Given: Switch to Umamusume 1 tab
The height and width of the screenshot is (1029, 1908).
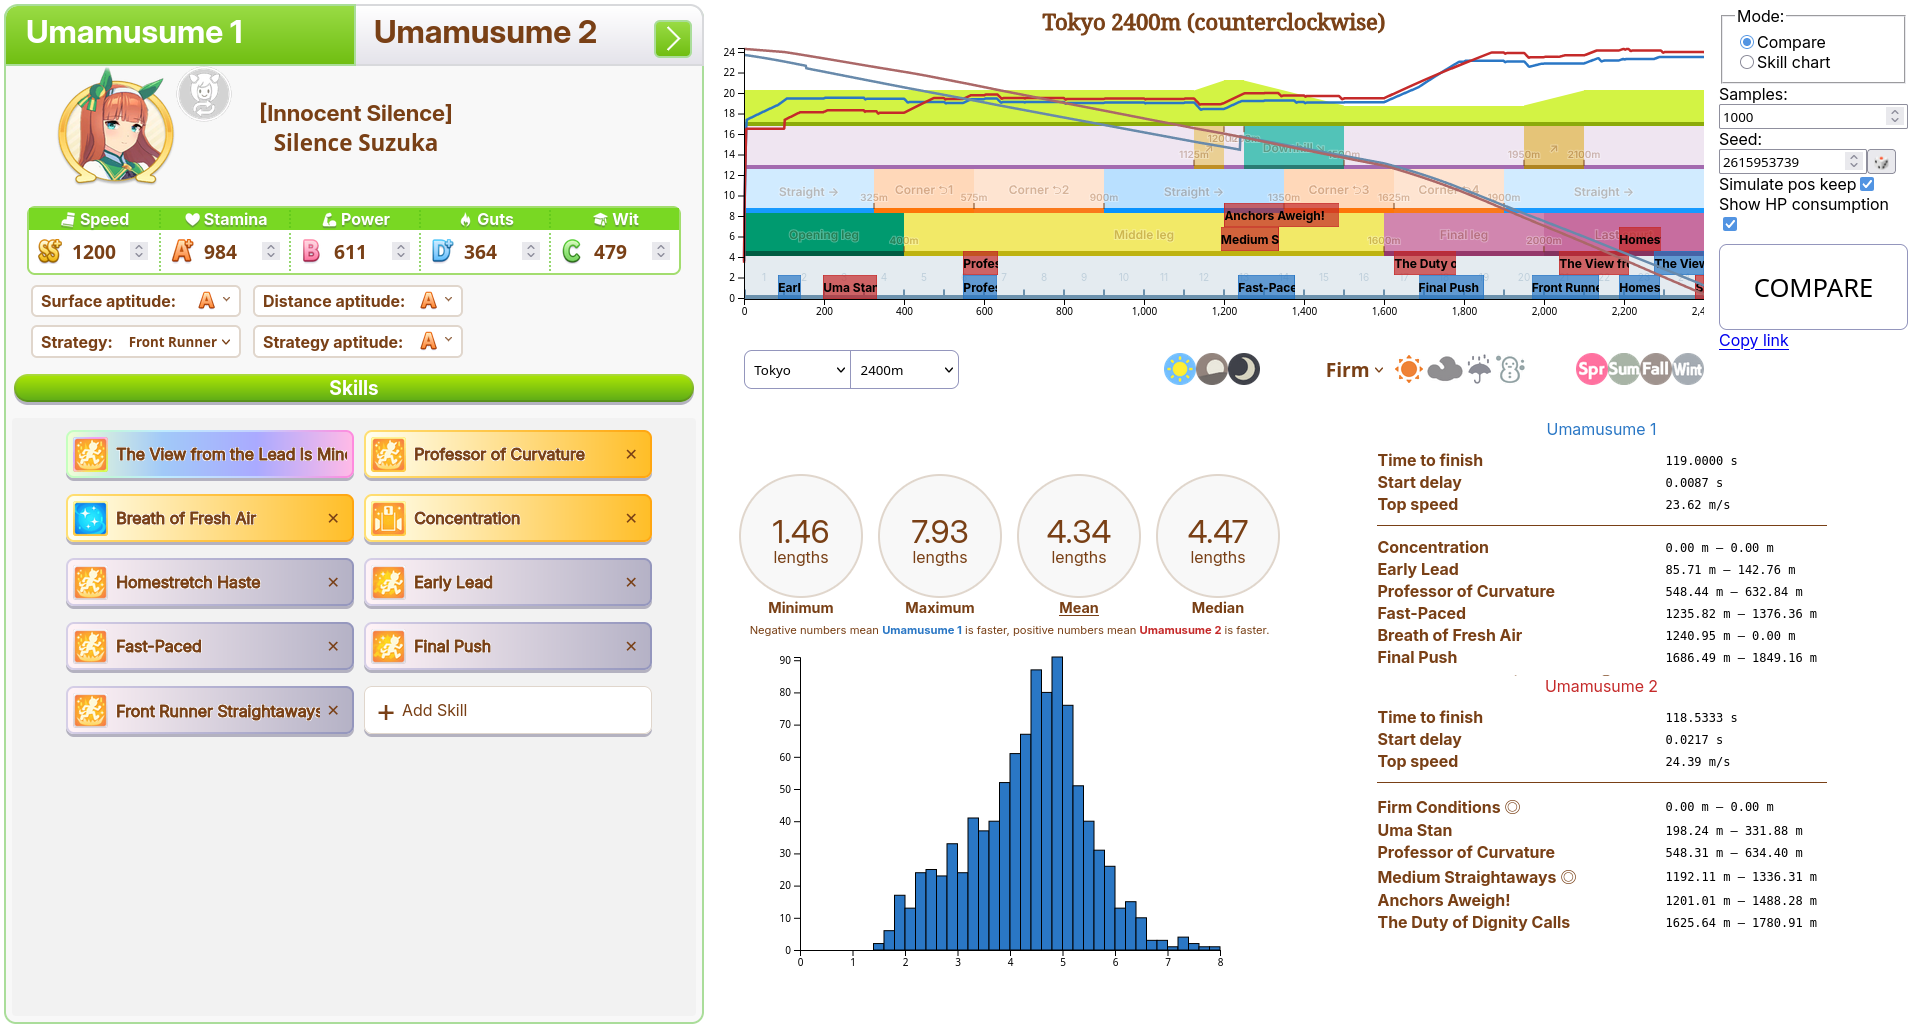Looking at the screenshot, I should coord(180,33).
